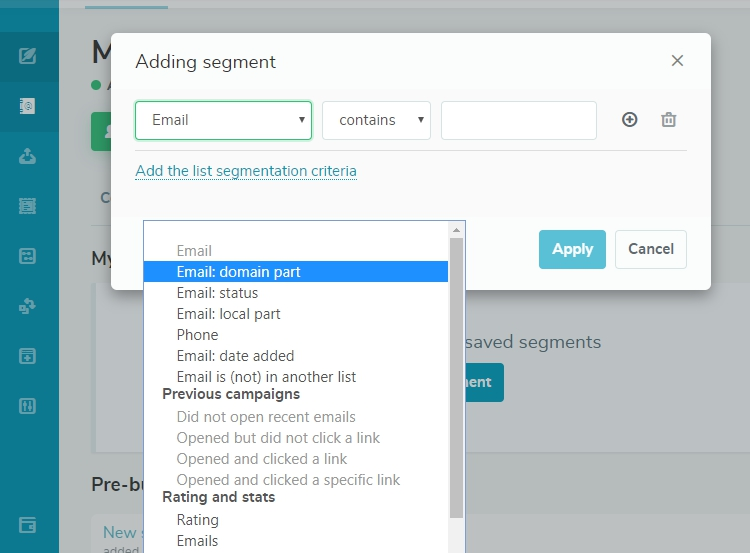The height and width of the screenshot is (553, 750).
Task: Open the wallet icon at the sidebar bottom
Action: pyautogui.click(x=28, y=525)
